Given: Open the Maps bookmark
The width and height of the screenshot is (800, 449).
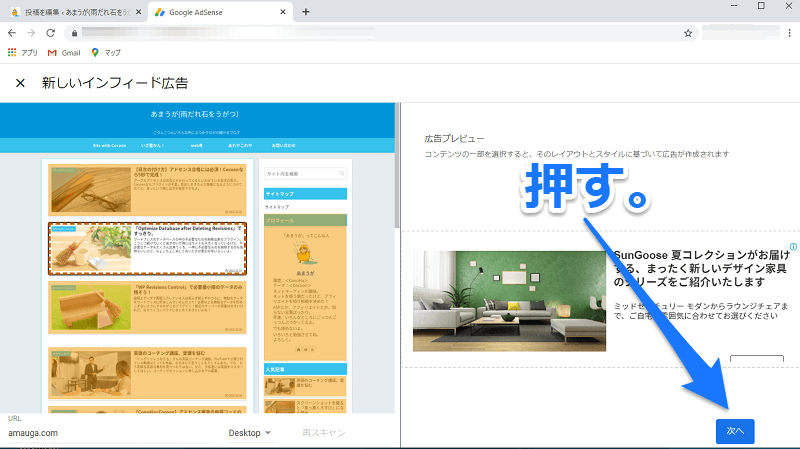Looking at the screenshot, I should [x=106, y=52].
